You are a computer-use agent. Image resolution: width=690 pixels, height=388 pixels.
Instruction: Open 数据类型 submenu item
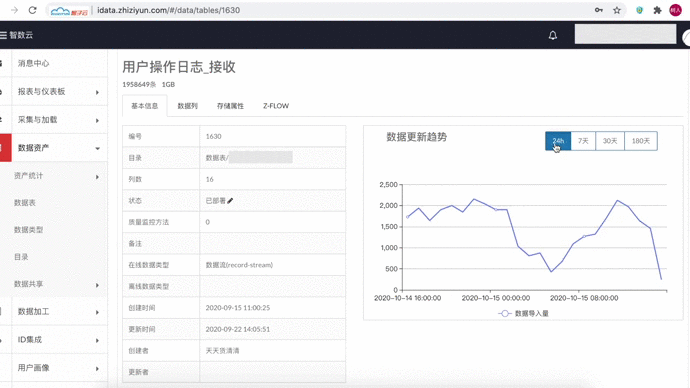point(29,230)
